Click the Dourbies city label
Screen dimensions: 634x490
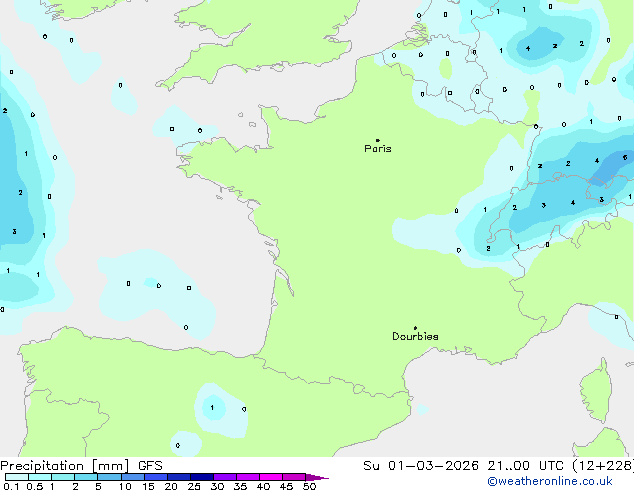(x=415, y=336)
